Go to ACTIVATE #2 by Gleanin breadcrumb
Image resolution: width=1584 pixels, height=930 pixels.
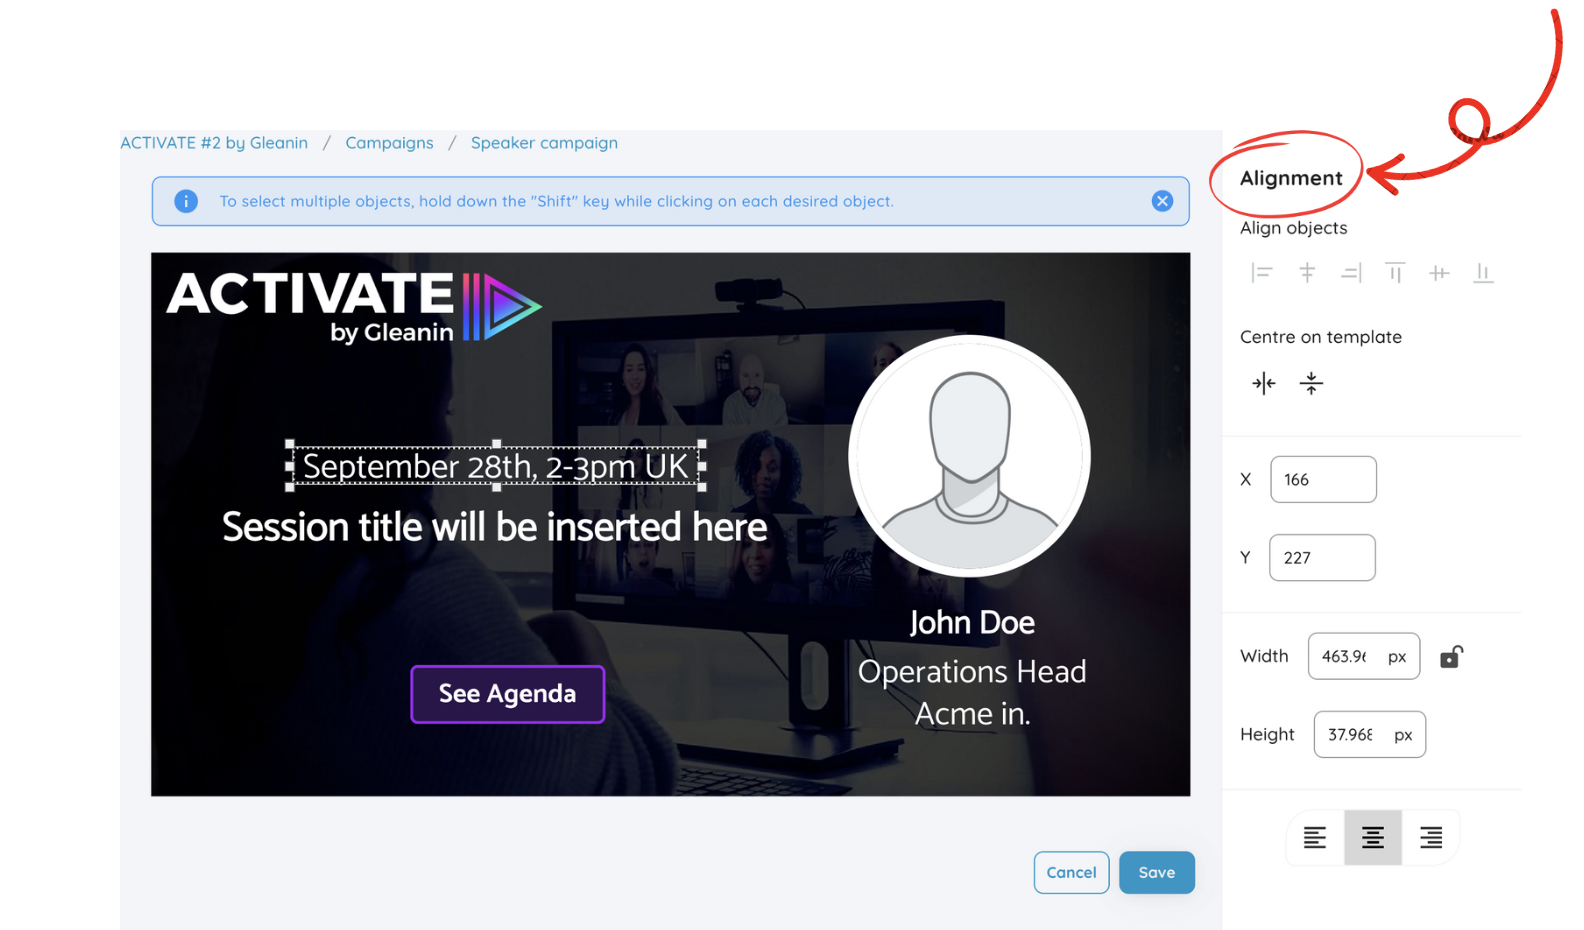point(214,143)
